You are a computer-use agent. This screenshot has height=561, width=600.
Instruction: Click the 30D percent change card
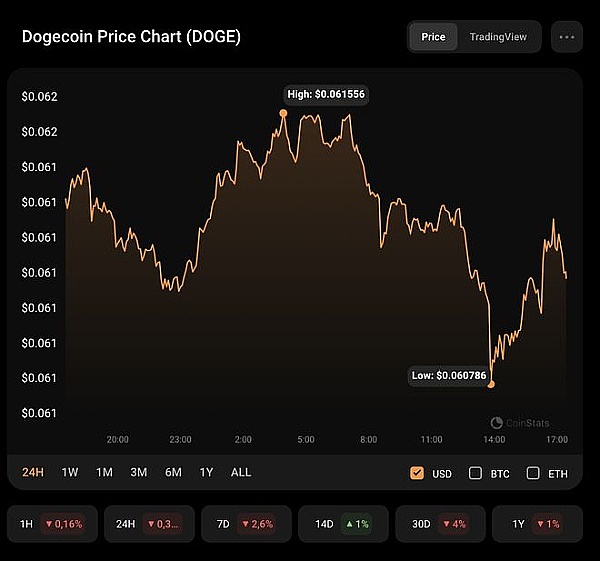[x=441, y=524]
